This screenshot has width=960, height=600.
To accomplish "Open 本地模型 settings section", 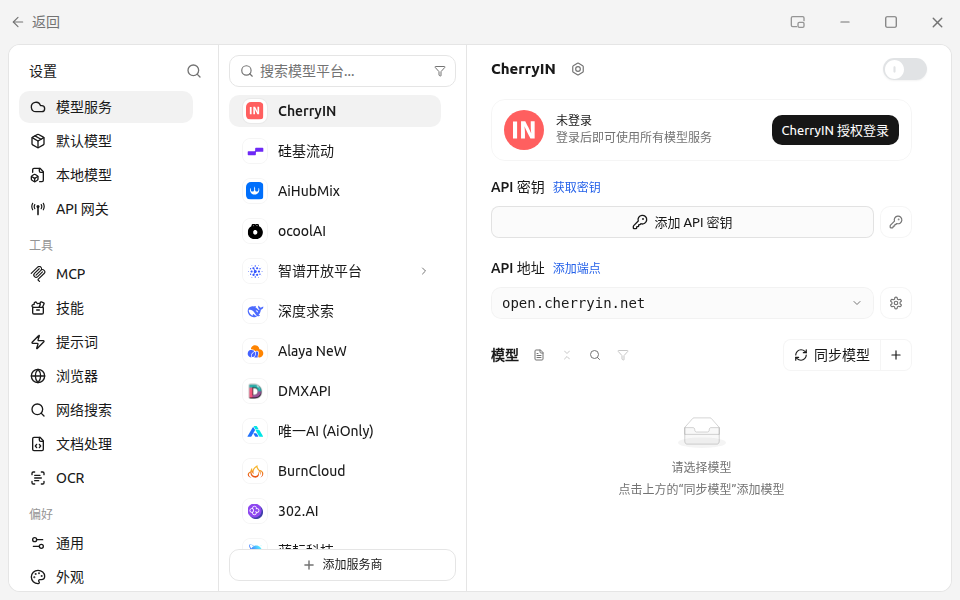I will click(106, 175).
